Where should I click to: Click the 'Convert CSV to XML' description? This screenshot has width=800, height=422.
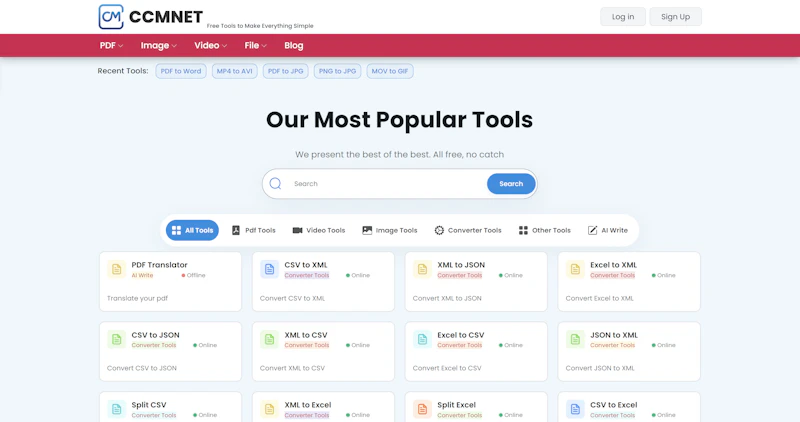[292, 298]
